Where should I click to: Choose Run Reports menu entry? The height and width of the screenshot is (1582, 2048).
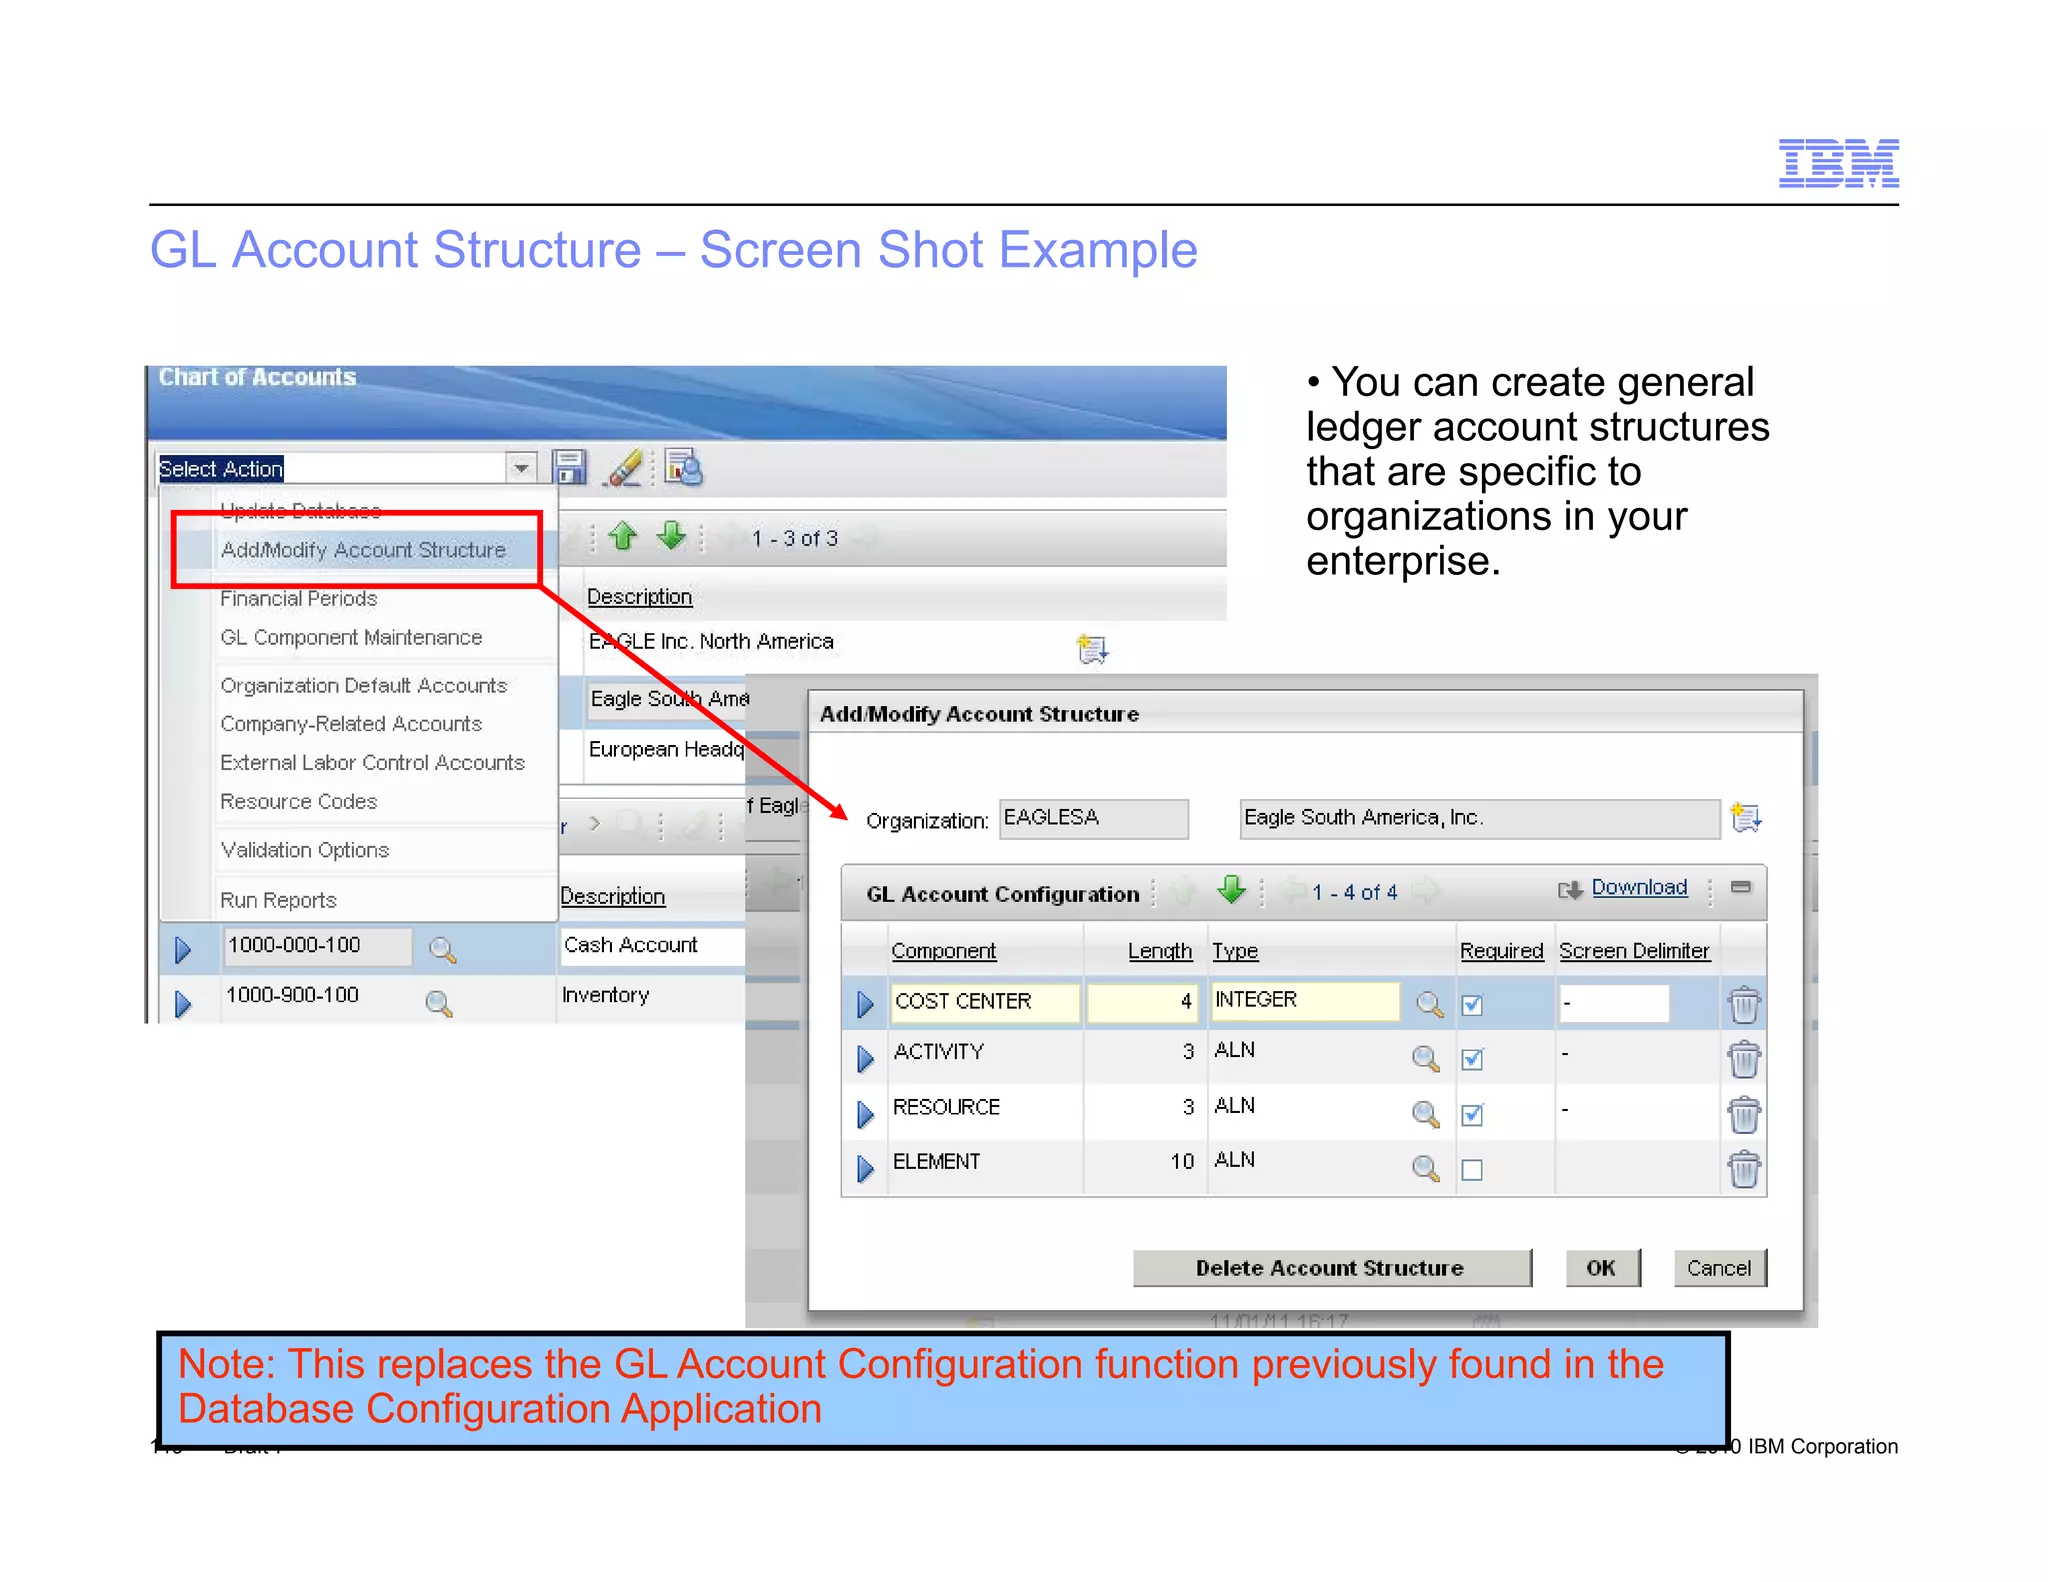[278, 900]
